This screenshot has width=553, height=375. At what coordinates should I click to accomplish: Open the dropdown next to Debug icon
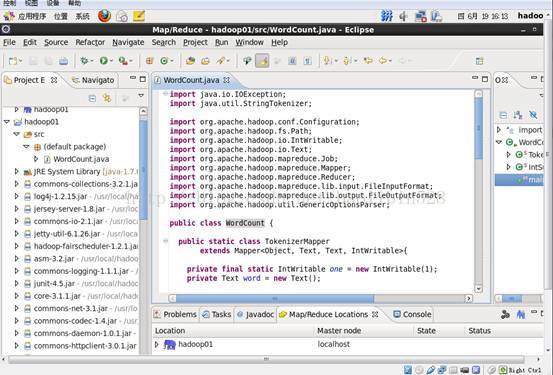point(92,61)
